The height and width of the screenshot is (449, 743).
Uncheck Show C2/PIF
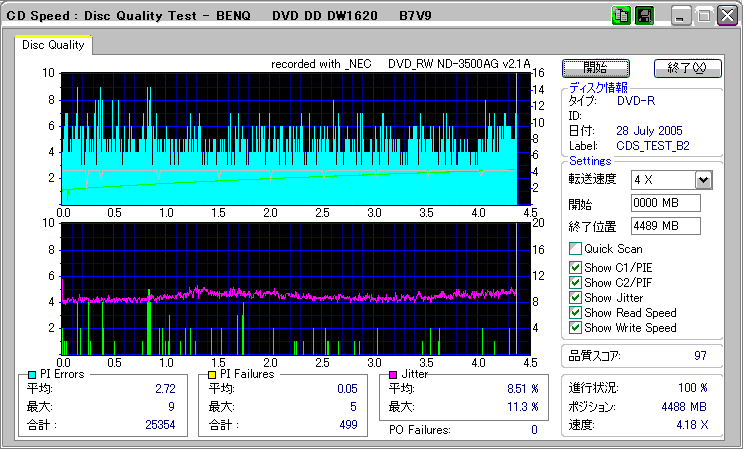[x=575, y=281]
